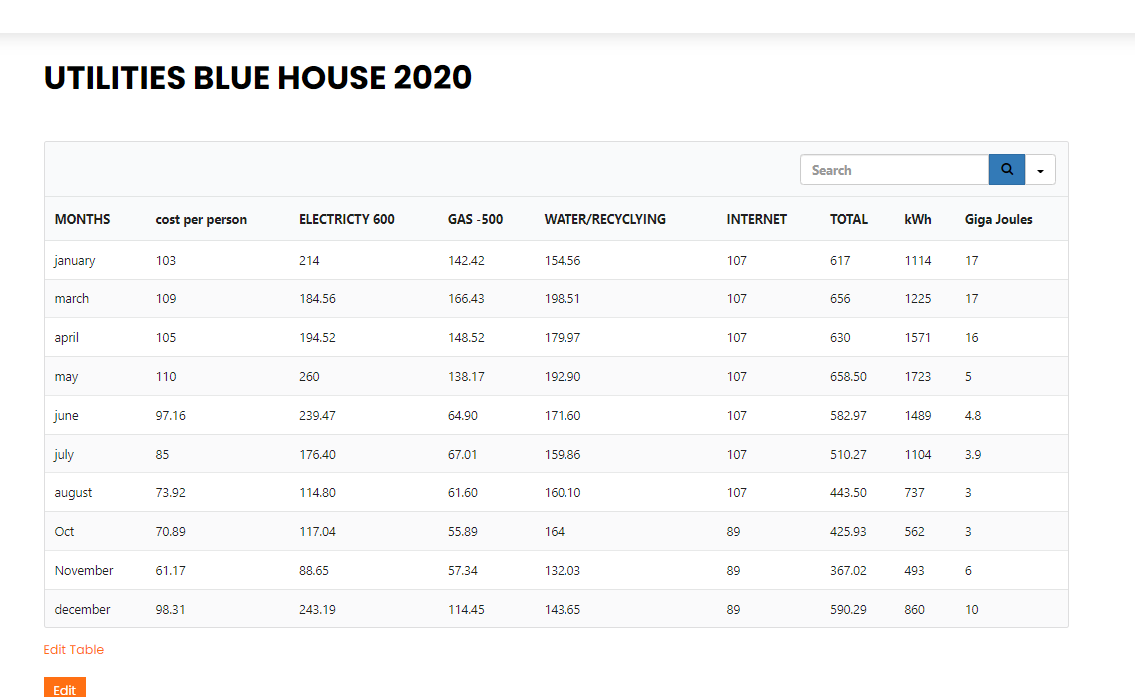Click the may kWh value 1723
The image size is (1135, 697).
[917, 377]
